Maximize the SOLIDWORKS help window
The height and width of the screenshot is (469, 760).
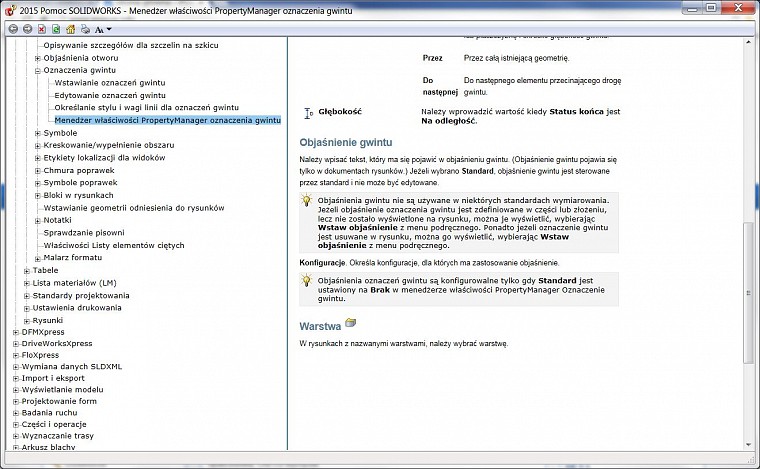coord(711,8)
